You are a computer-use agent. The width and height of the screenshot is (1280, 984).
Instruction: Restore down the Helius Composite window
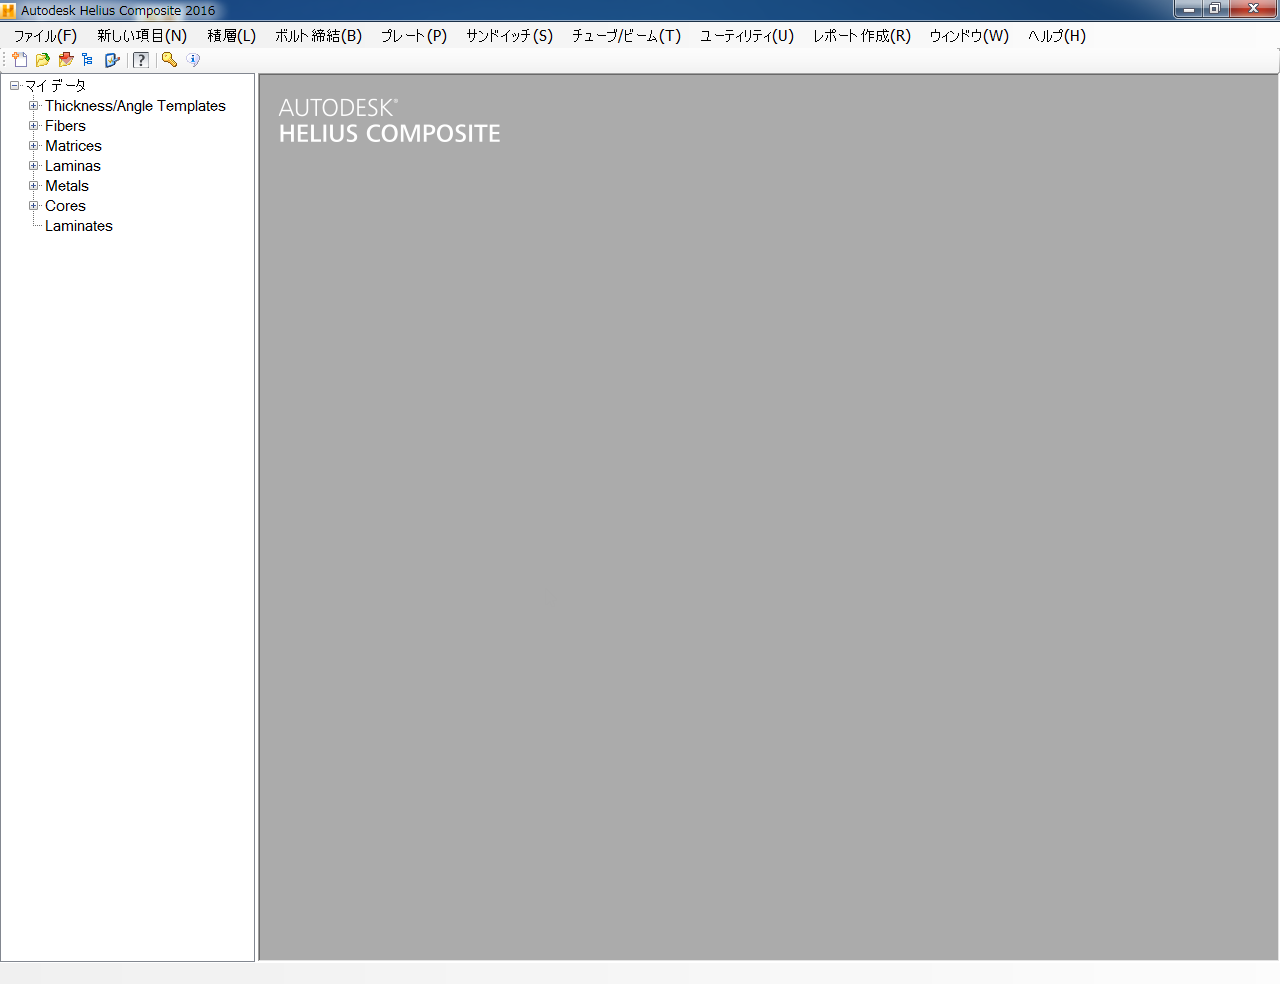[x=1215, y=9]
